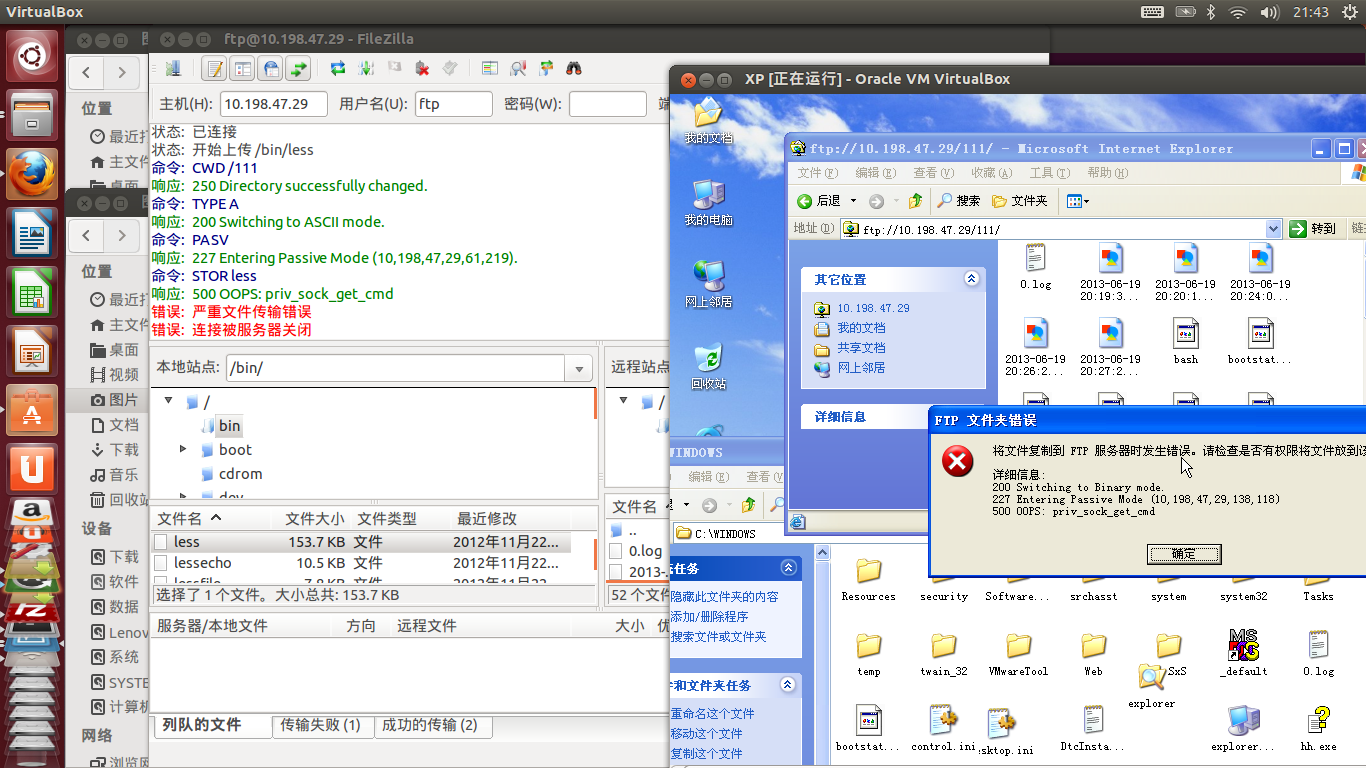Select 0.log in FileZilla remote list

coord(645,551)
